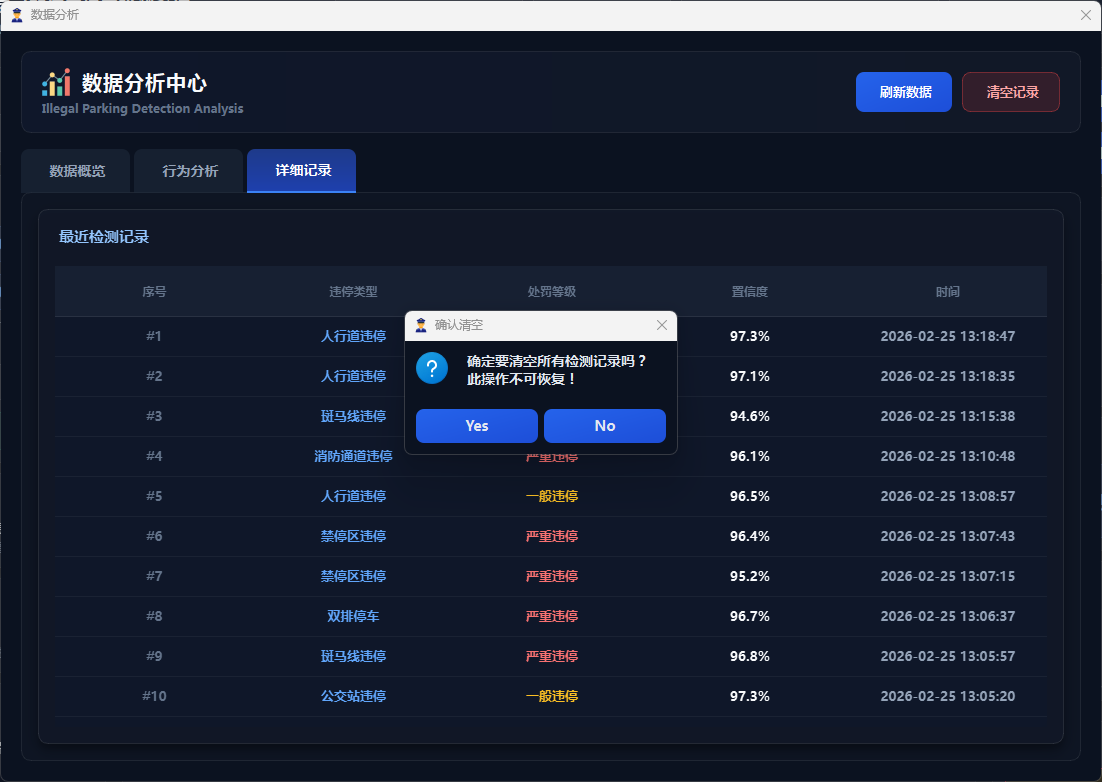1102x782 pixels.
Task: Select row #5 人行道违停 entry
Action: (x=353, y=496)
